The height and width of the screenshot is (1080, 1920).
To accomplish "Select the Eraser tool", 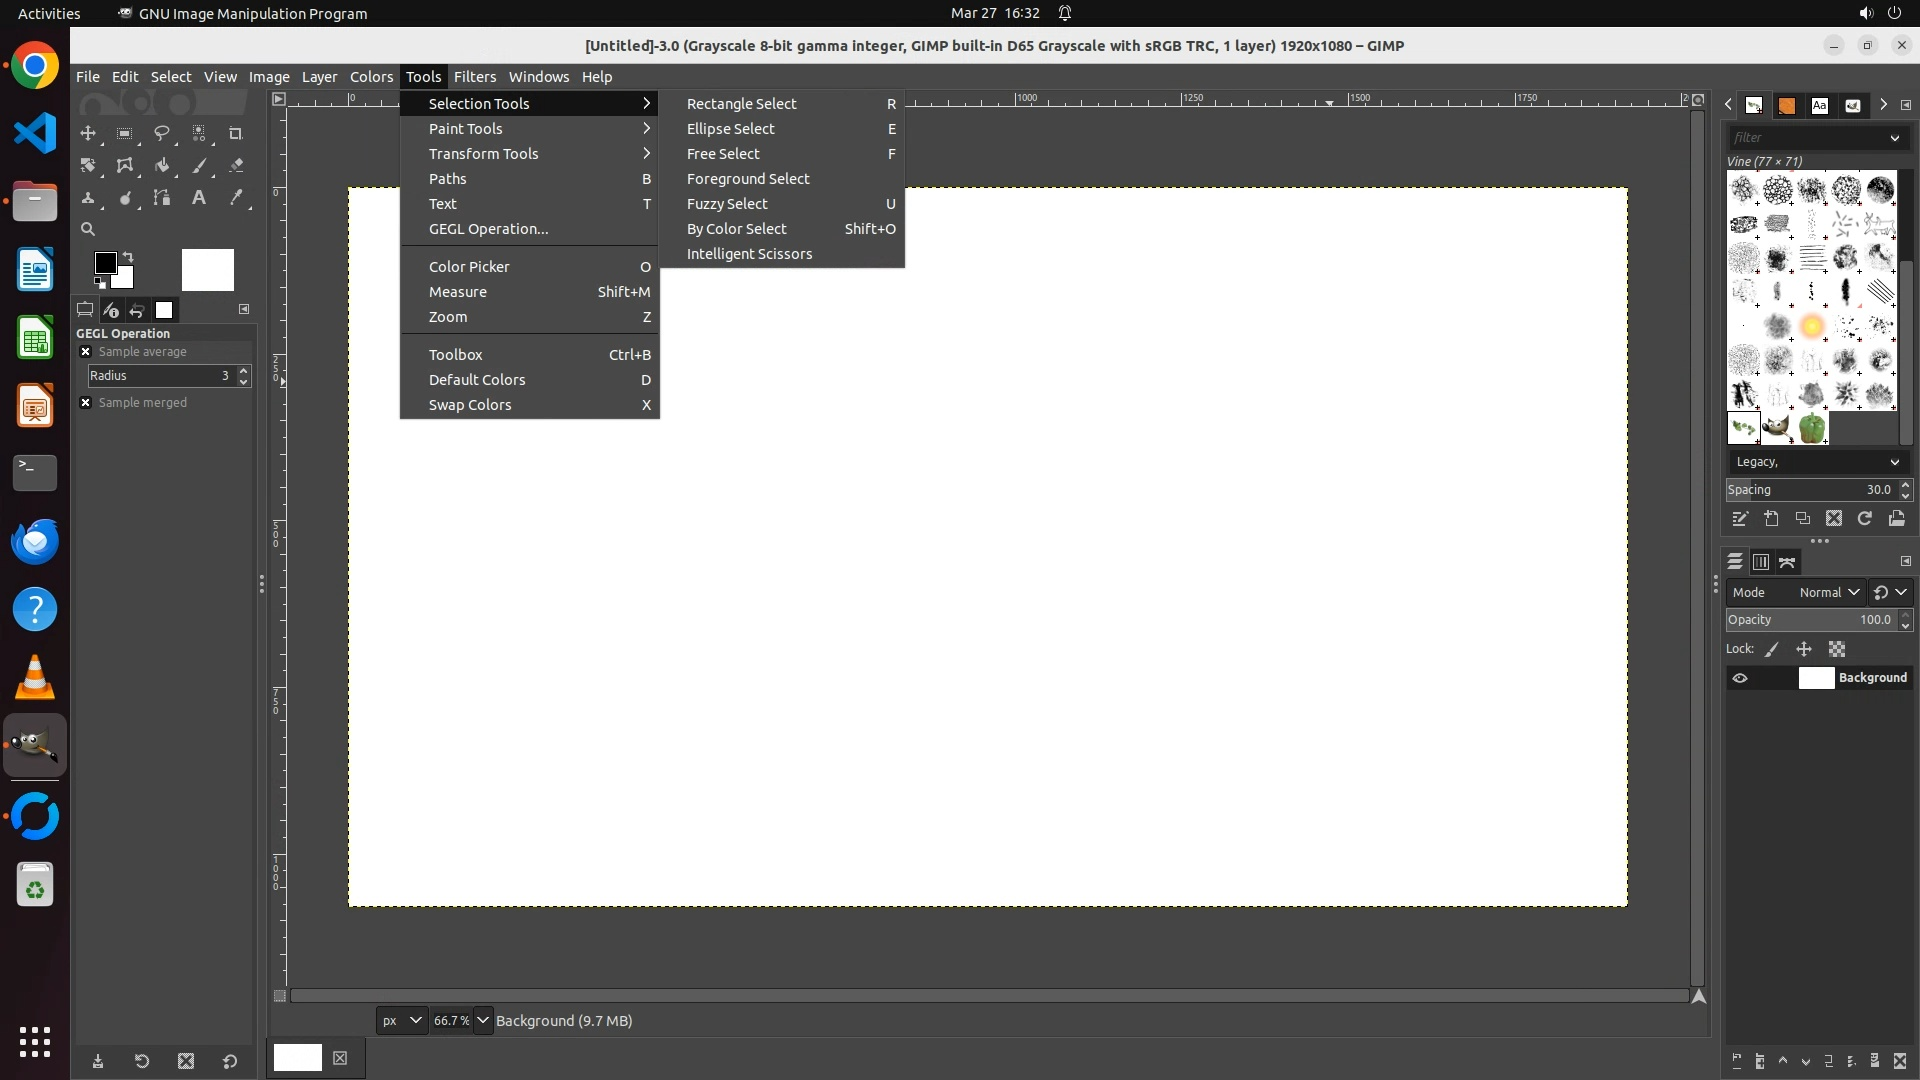I will coord(236,165).
